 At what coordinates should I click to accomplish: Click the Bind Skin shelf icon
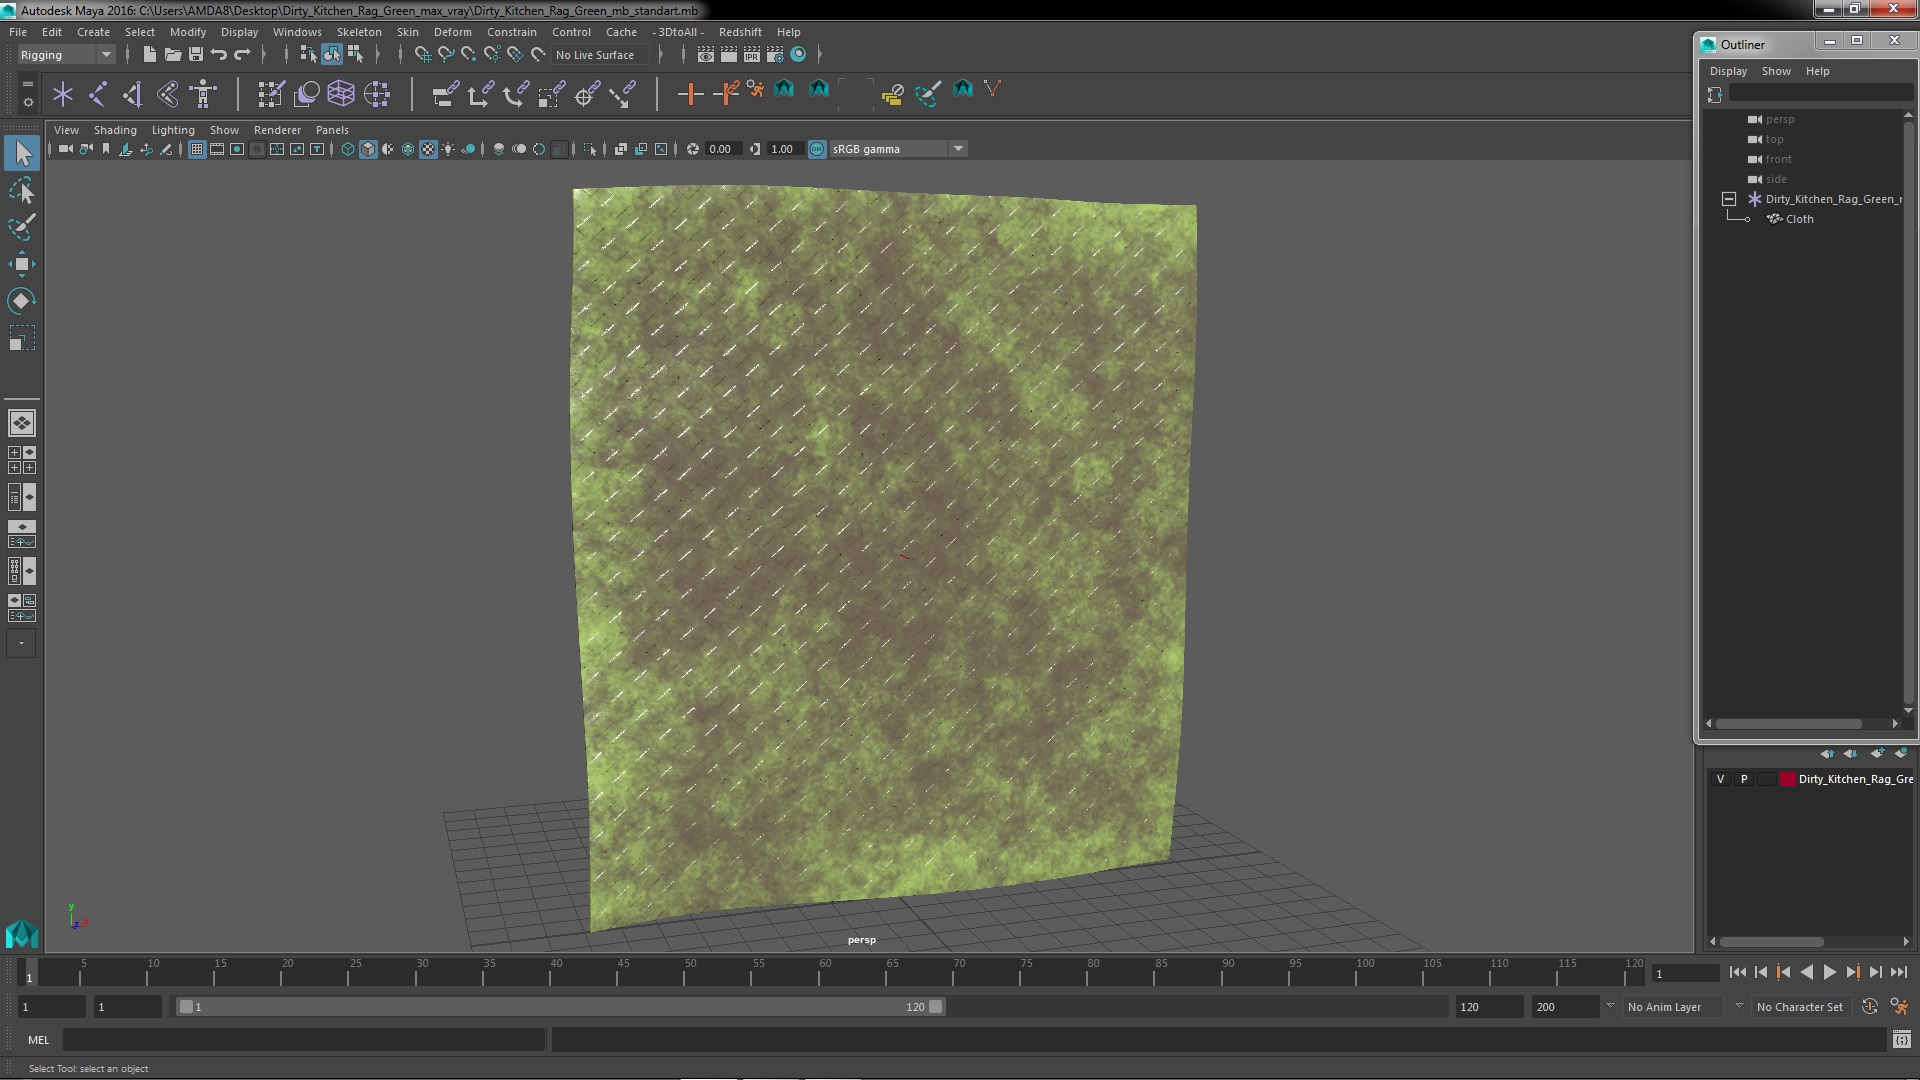(x=168, y=95)
